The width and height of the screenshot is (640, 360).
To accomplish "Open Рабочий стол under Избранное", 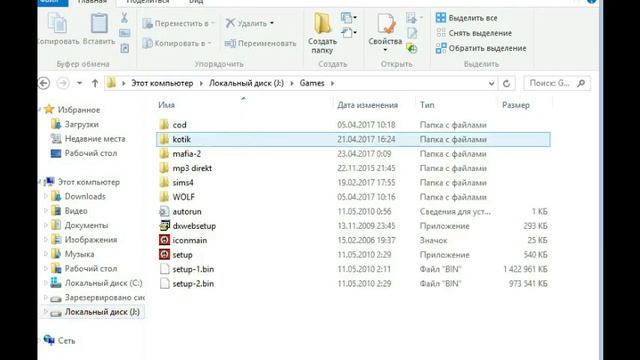I will point(91,153).
